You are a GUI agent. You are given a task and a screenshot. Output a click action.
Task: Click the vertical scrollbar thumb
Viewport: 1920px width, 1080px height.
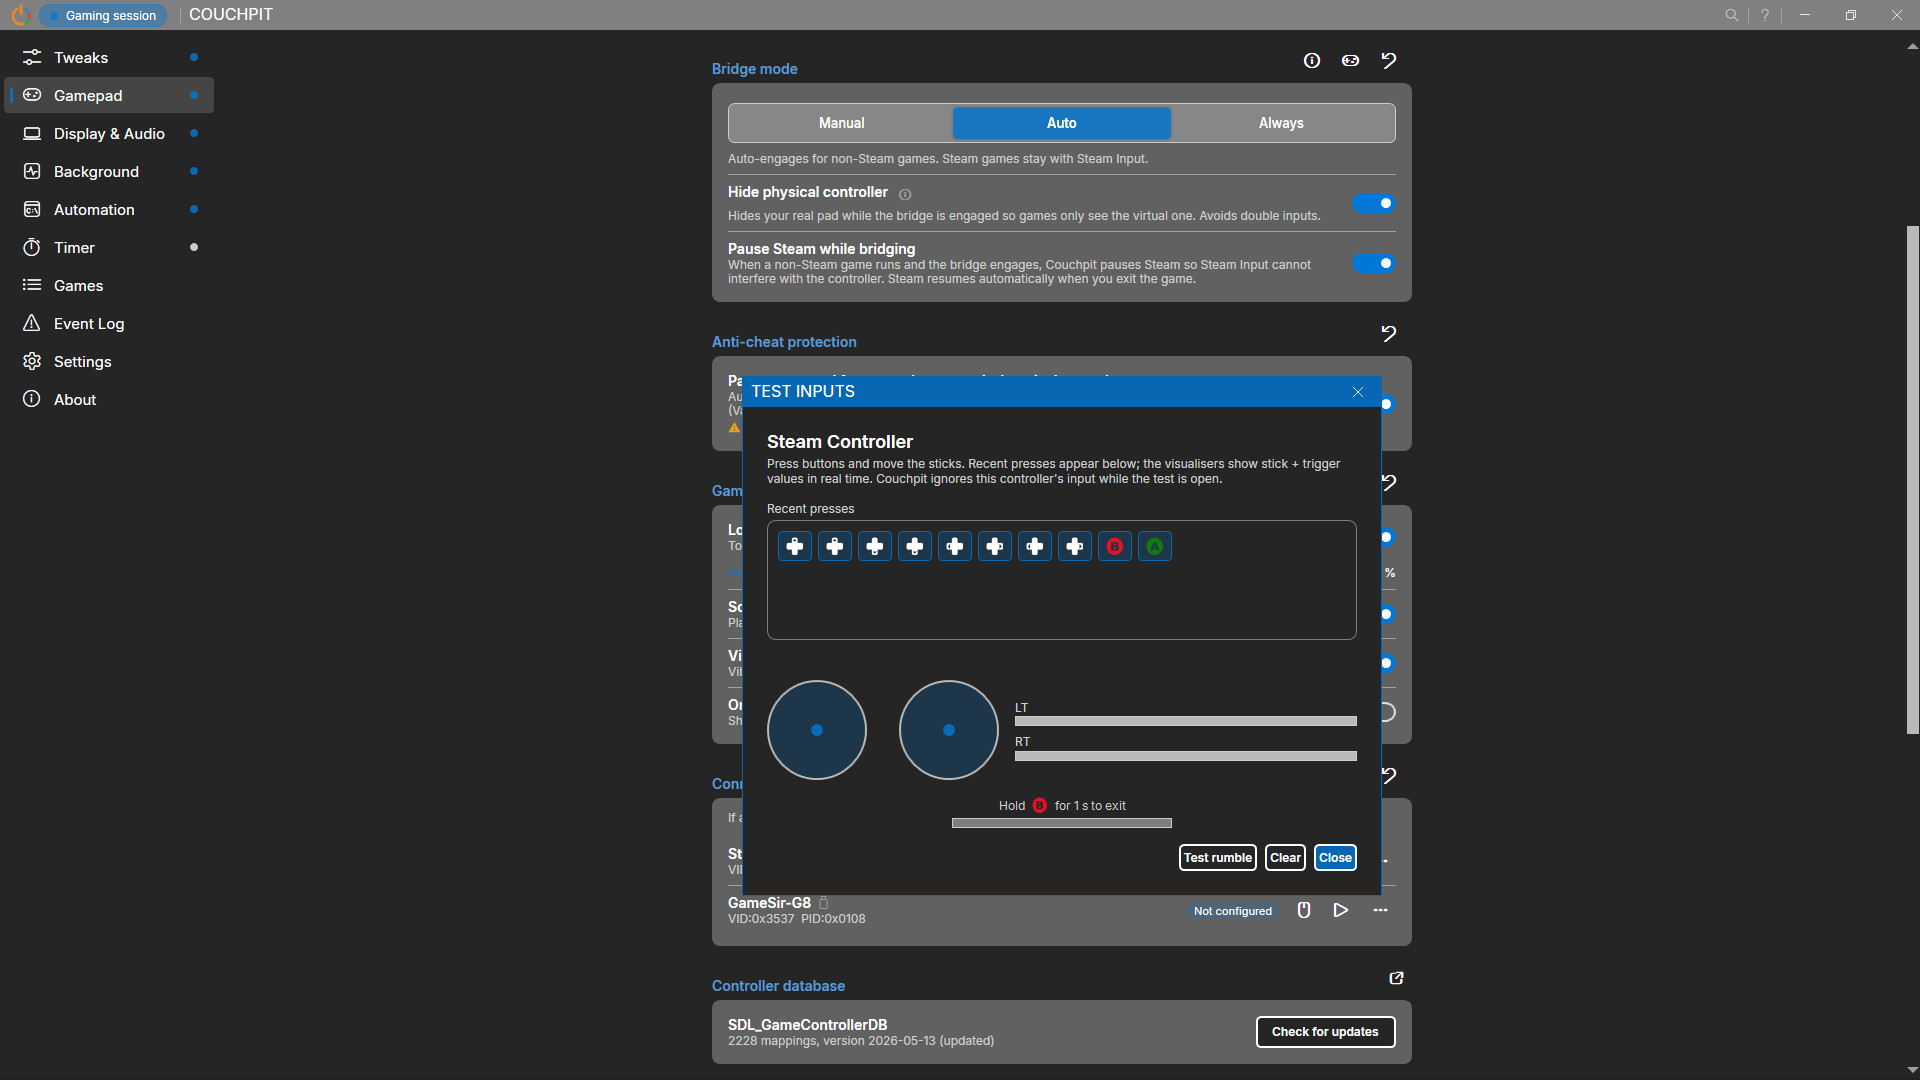1913,480
